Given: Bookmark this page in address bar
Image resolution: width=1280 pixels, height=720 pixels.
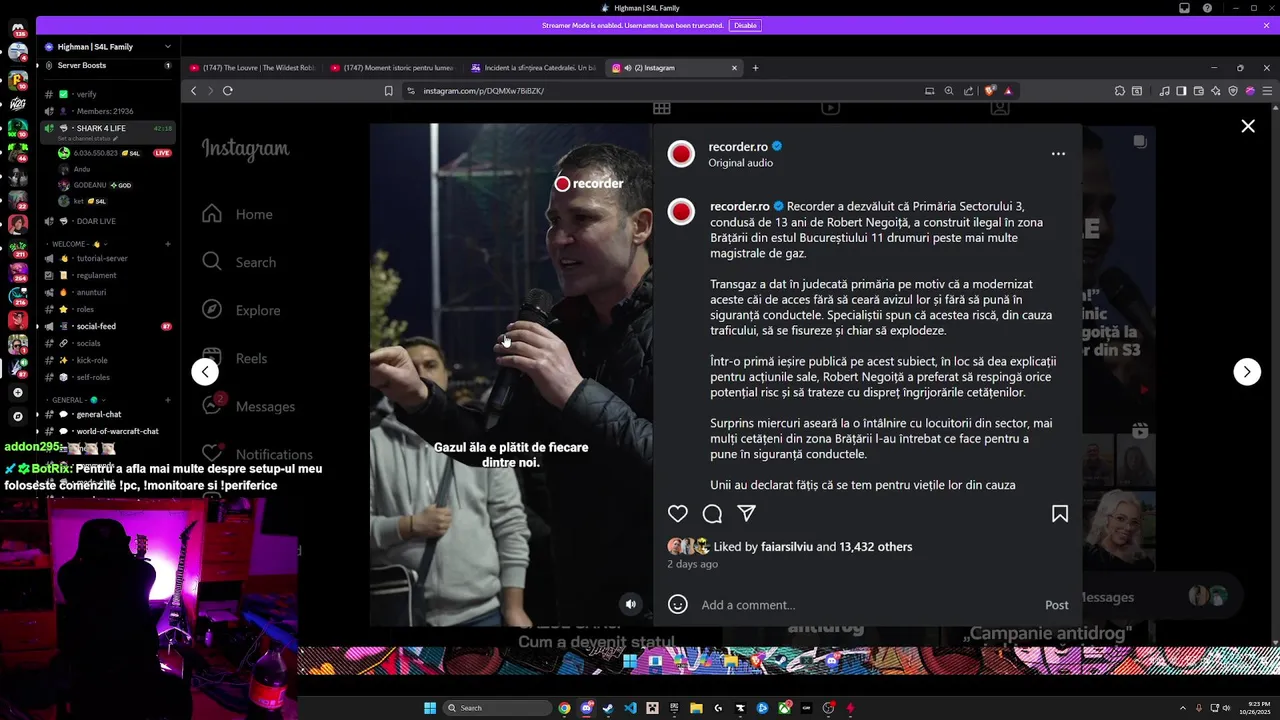Looking at the screenshot, I should click(389, 91).
